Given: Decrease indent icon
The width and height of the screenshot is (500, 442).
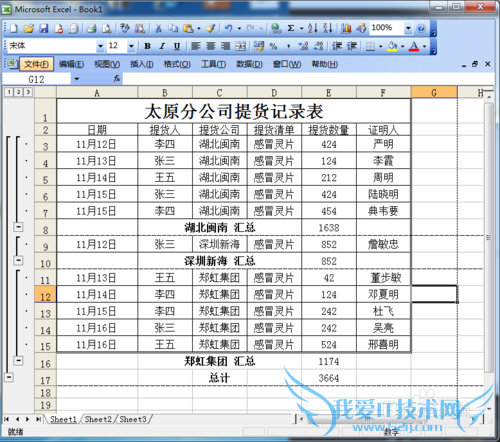Looking at the screenshot, I should pyautogui.click(x=337, y=46).
